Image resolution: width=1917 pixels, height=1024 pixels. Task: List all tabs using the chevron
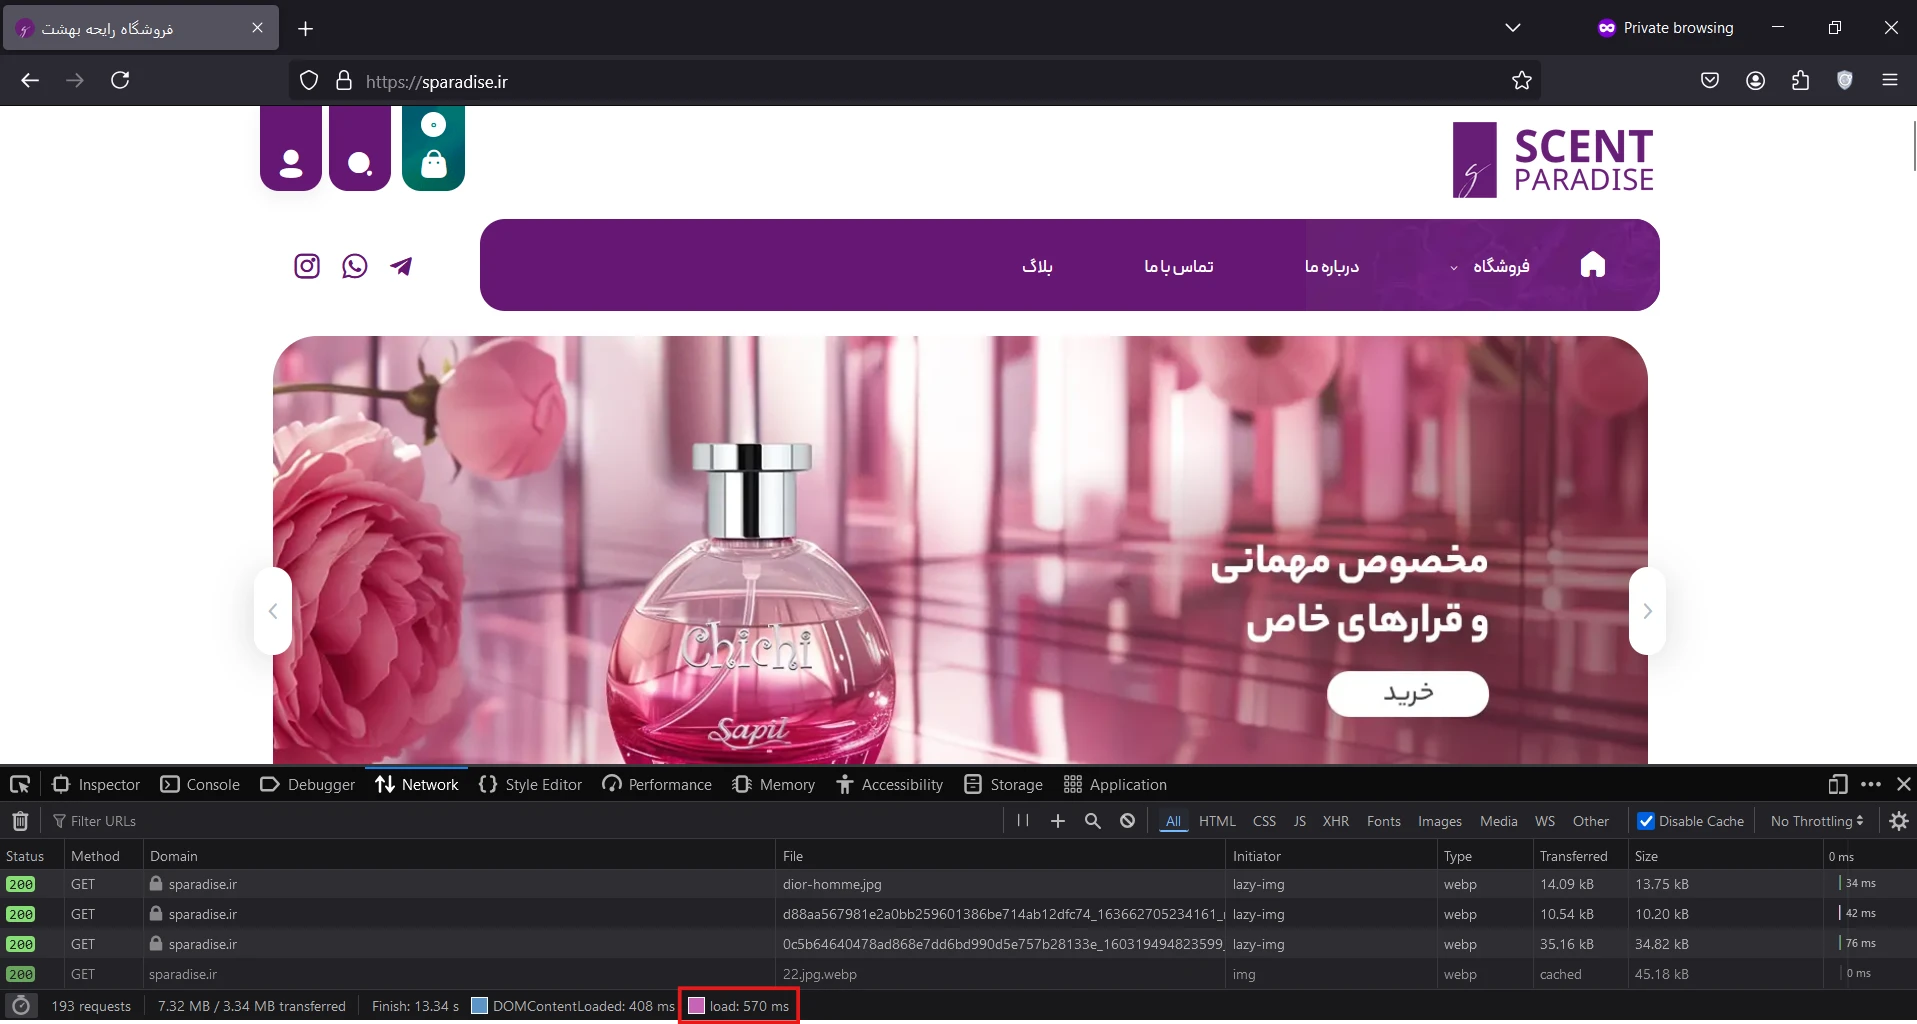tap(1513, 28)
